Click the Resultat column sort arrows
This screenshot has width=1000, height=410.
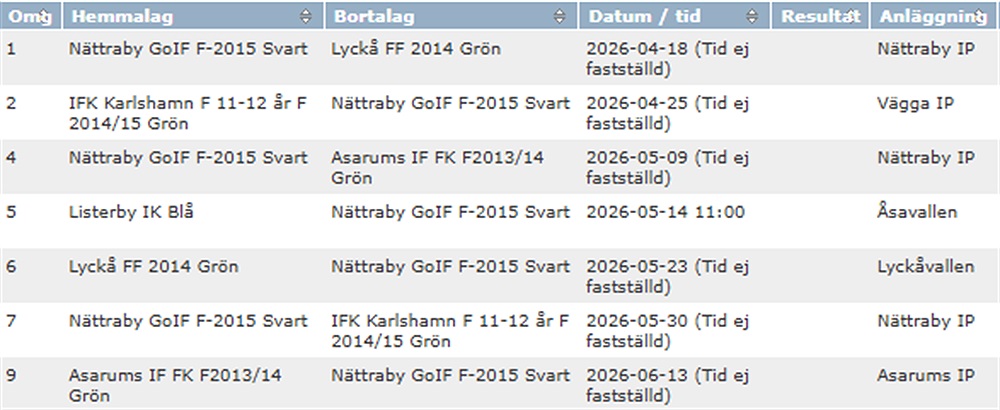(853, 16)
